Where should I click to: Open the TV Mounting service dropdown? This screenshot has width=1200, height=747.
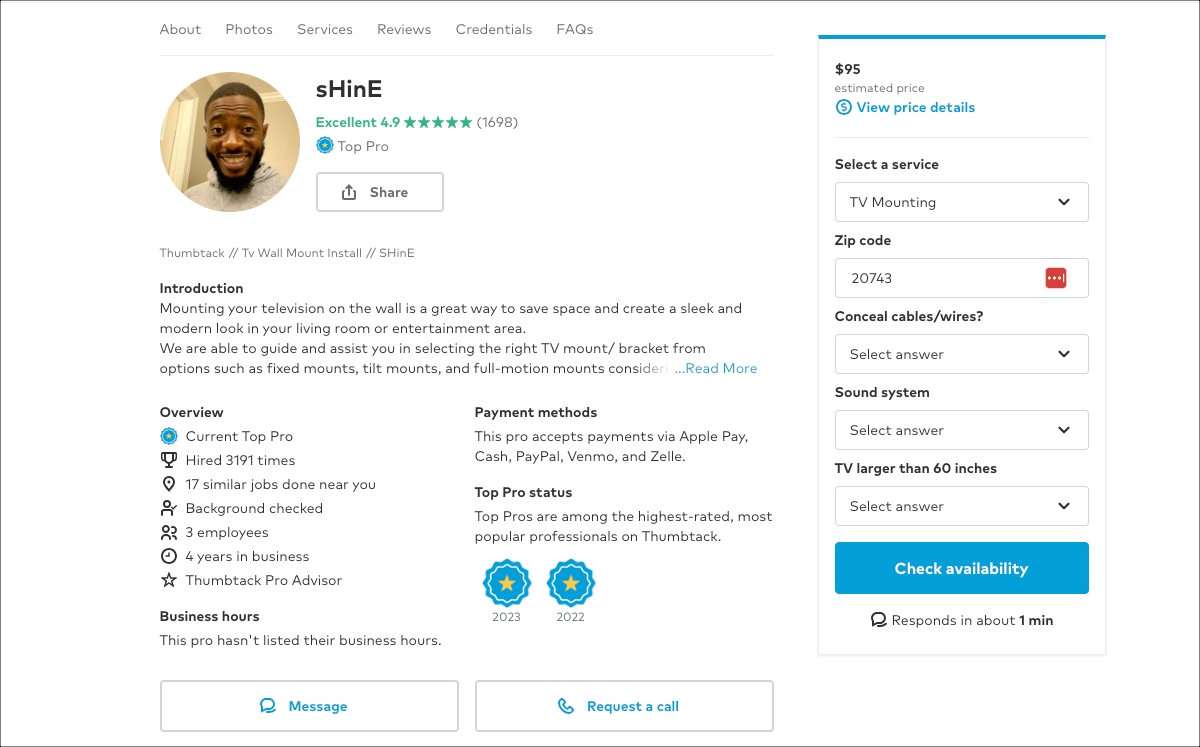[x=961, y=202]
